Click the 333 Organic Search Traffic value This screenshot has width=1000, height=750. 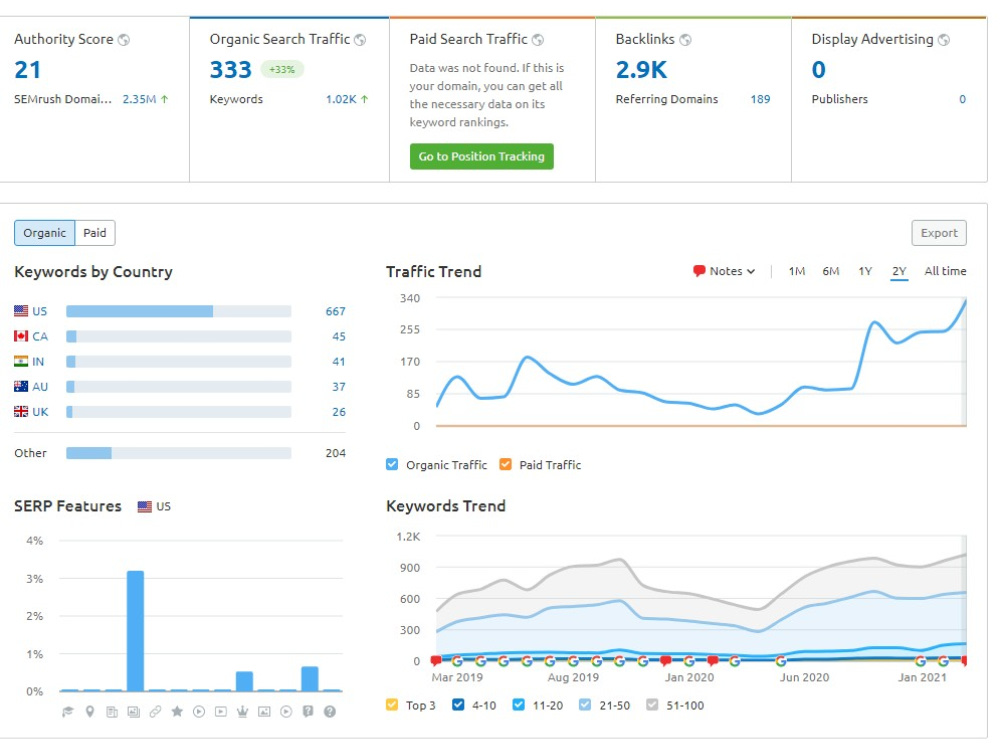[231, 70]
